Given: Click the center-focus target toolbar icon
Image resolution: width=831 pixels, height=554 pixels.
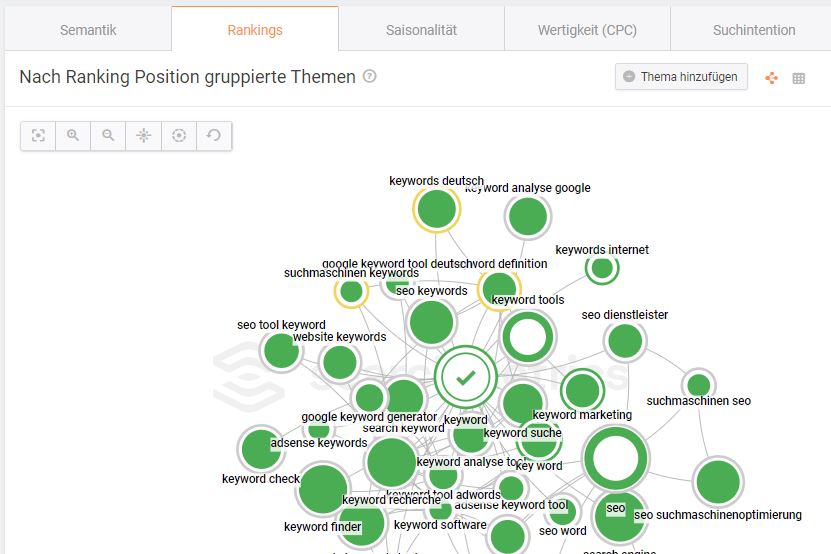Looking at the screenshot, I should (x=179, y=136).
